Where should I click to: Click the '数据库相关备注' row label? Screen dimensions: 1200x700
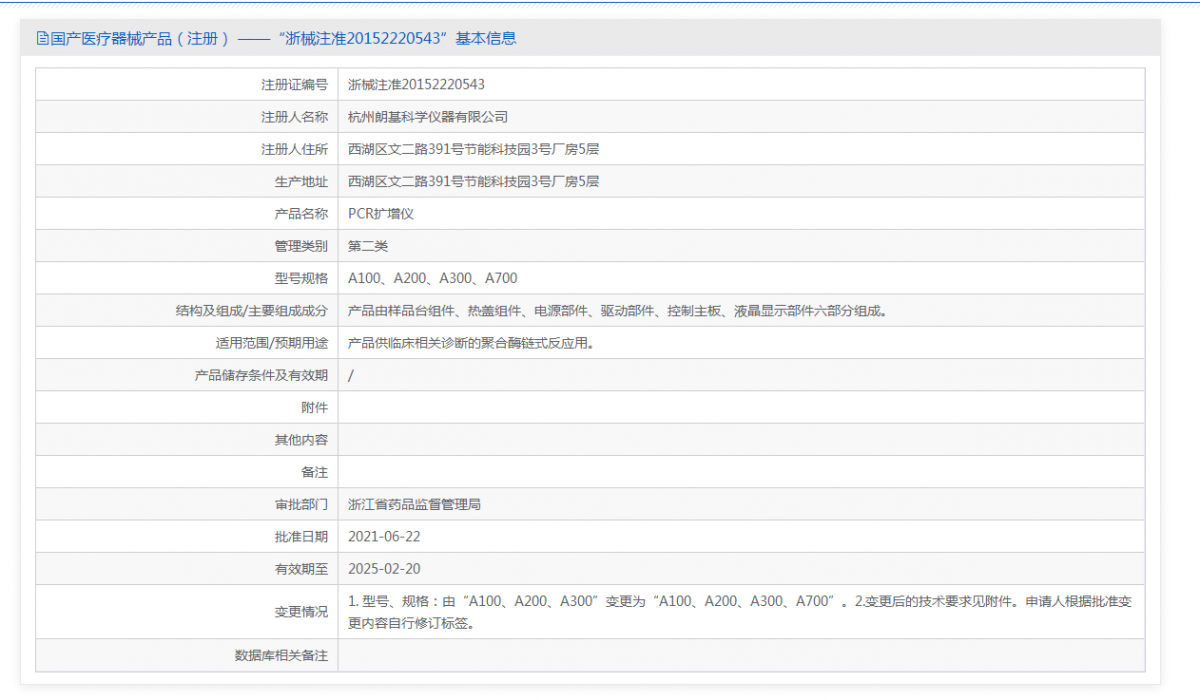point(281,655)
